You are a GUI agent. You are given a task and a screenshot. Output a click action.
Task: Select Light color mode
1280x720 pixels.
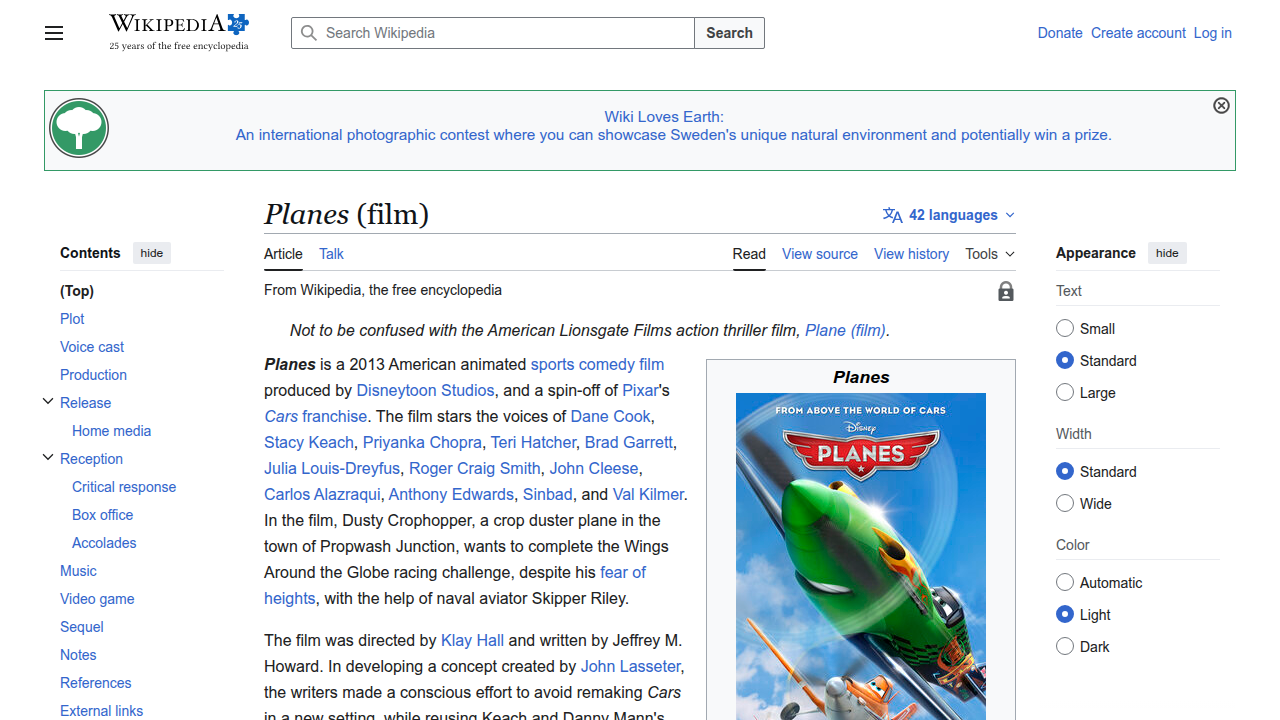tap(1065, 614)
